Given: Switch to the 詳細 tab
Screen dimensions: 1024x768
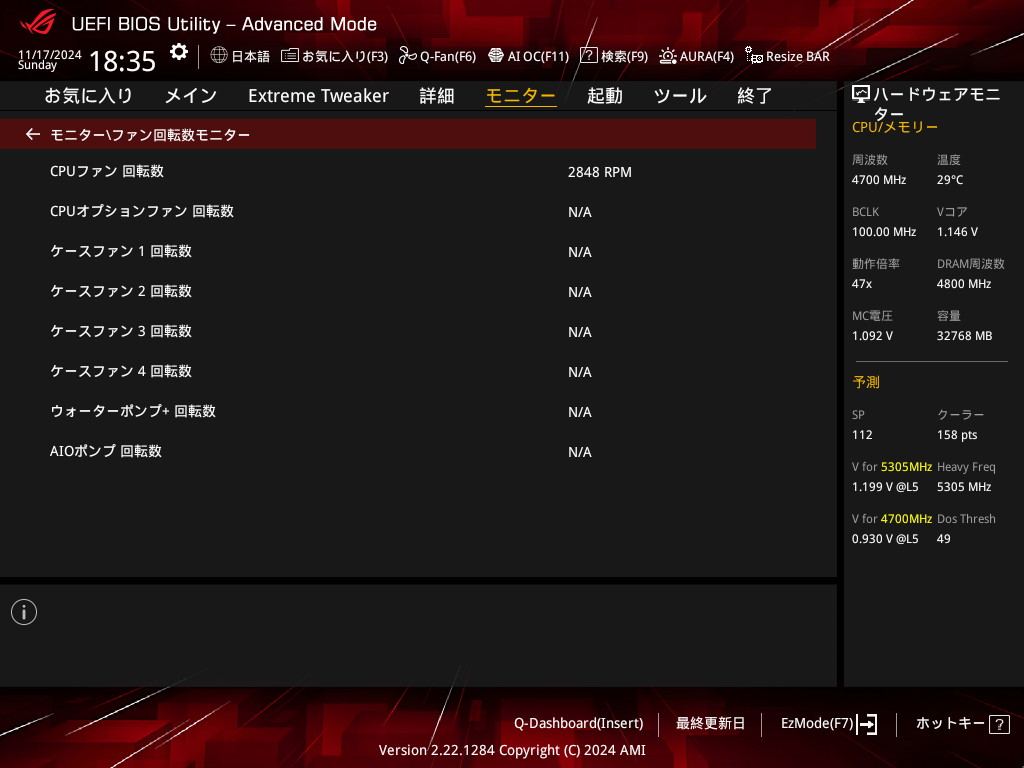Looking at the screenshot, I should click(437, 95).
